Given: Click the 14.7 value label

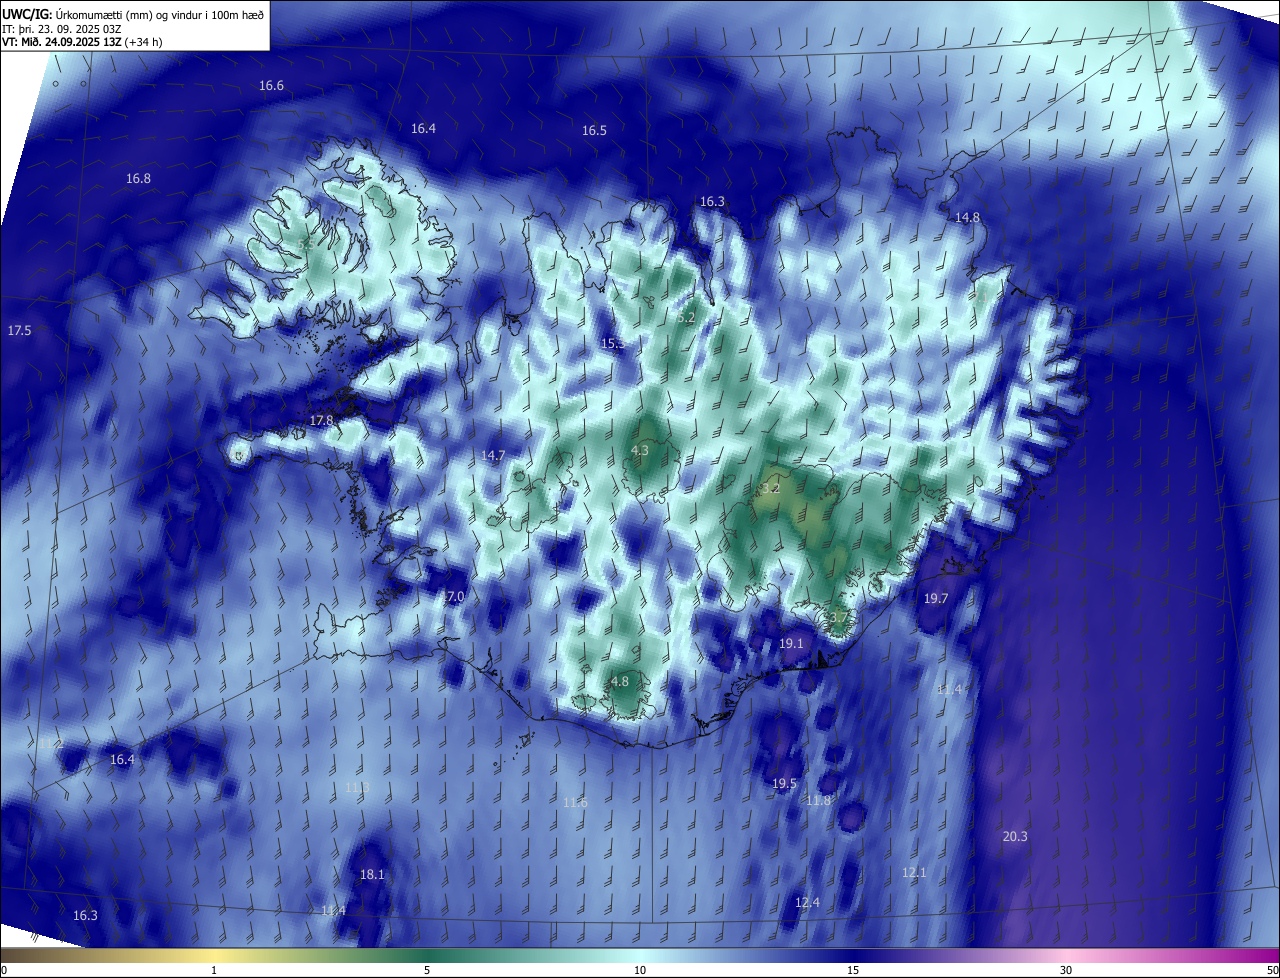Looking at the screenshot, I should [493, 456].
